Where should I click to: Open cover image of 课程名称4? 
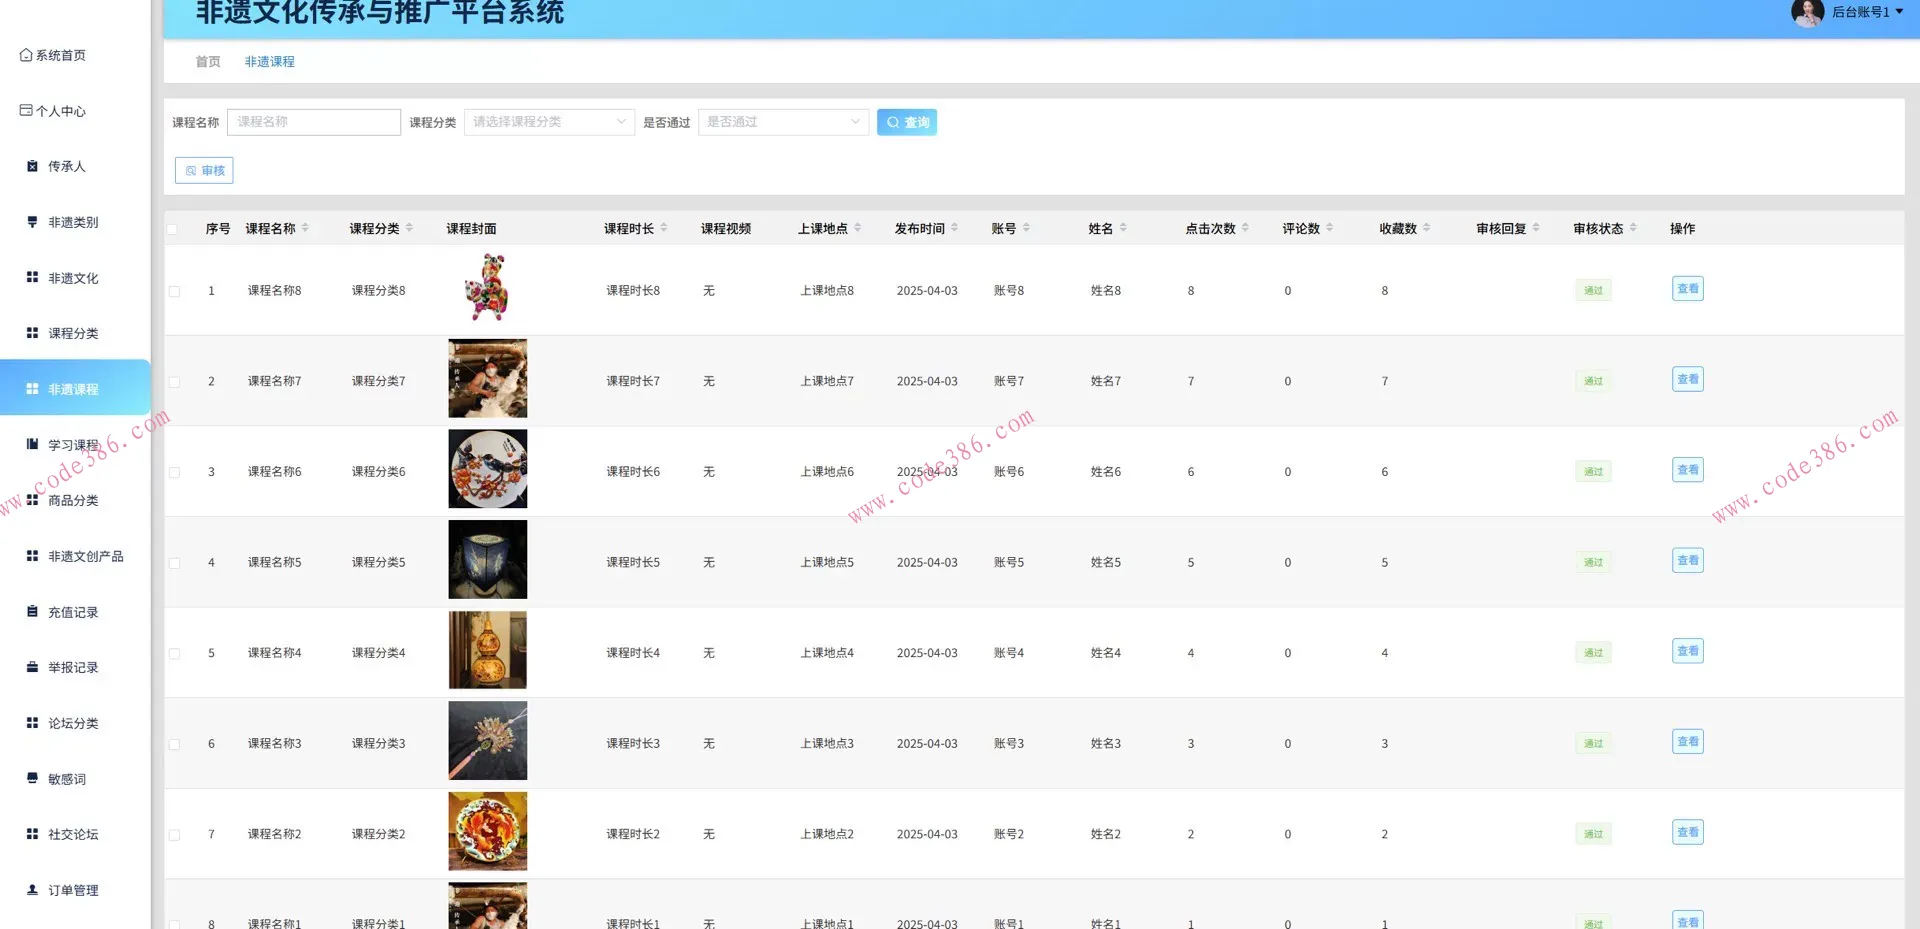[488, 650]
